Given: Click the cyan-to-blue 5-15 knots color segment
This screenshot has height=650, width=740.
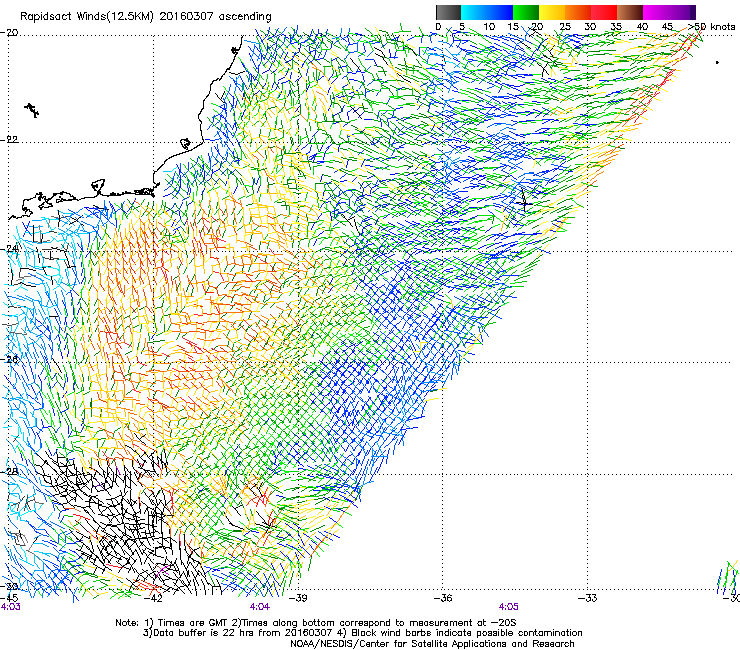Looking at the screenshot, I should click(487, 12).
